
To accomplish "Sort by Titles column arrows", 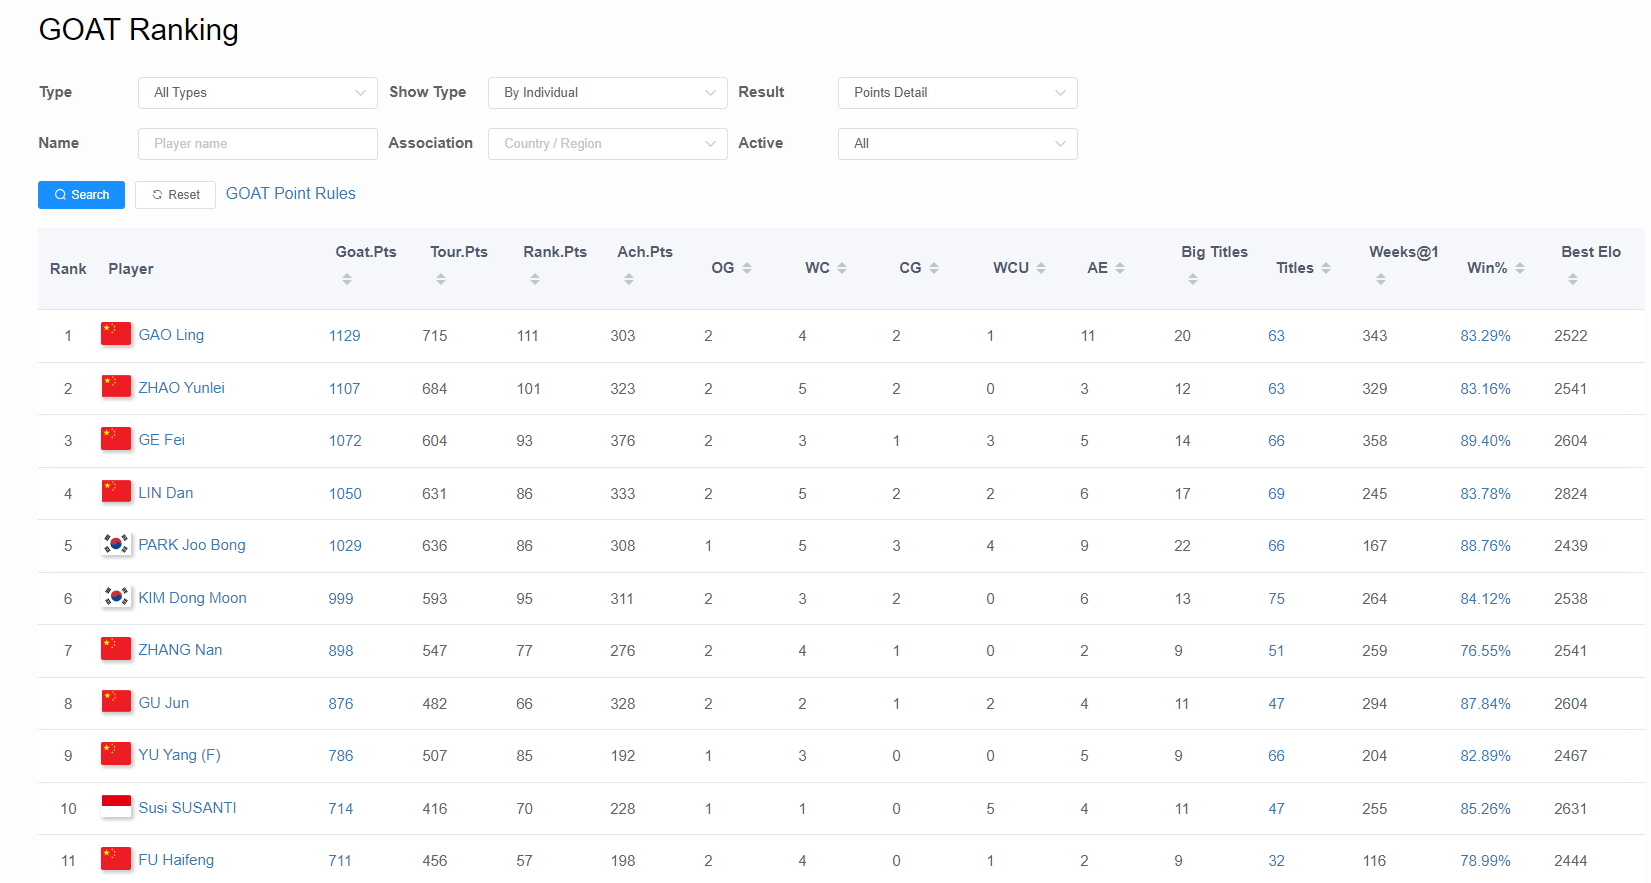I will coord(1326,268).
